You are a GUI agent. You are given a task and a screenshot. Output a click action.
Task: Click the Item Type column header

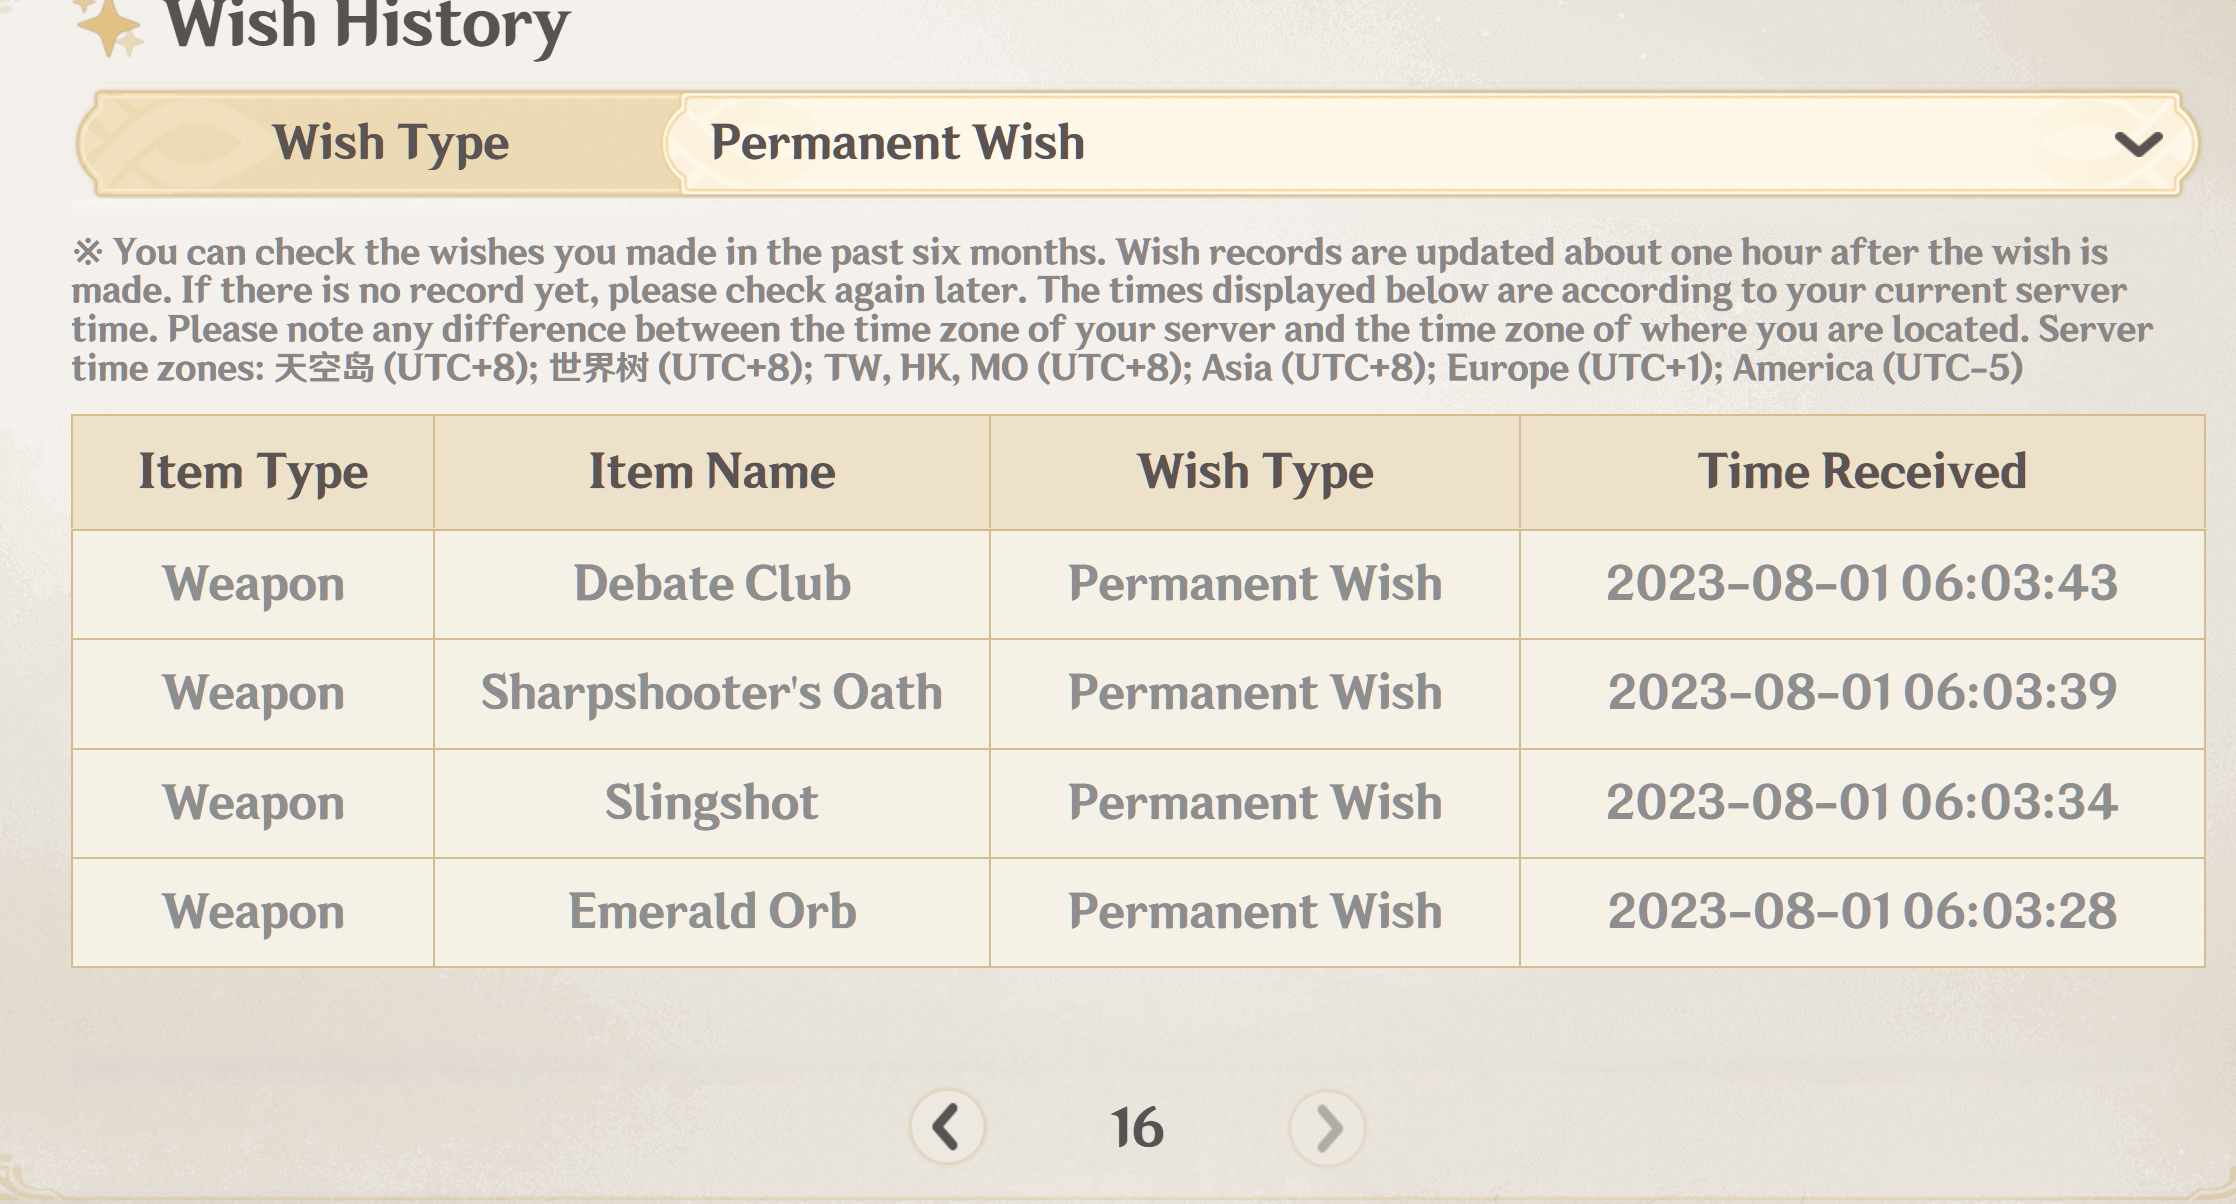(253, 472)
